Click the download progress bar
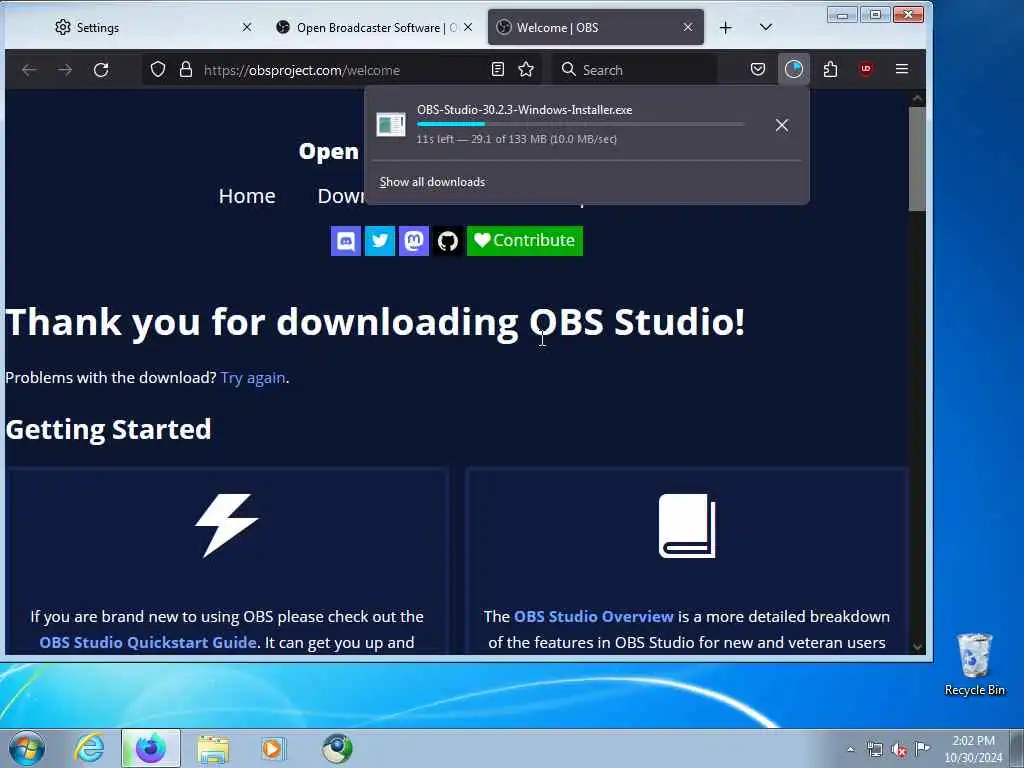This screenshot has height=768, width=1024. click(x=580, y=124)
